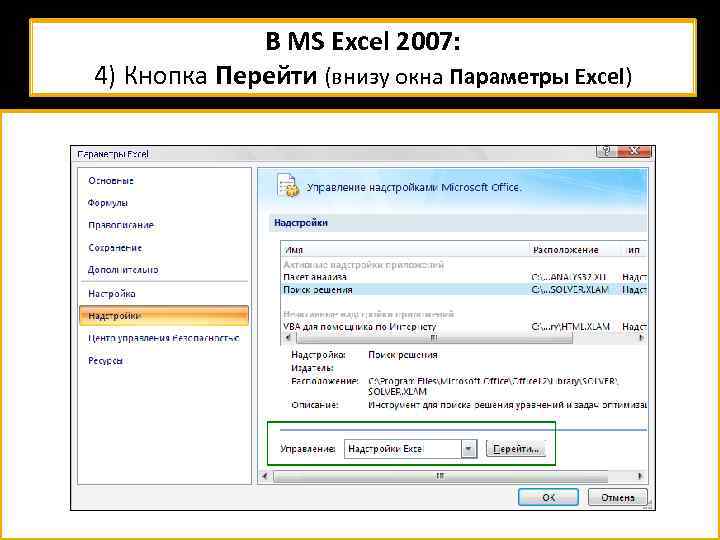Close the Параметры Excel window
This screenshot has height=540, width=720.
[x=634, y=152]
